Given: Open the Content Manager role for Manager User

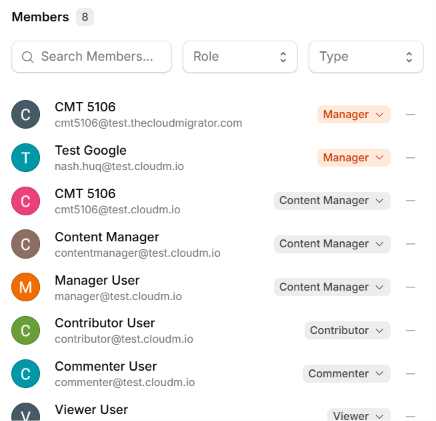Looking at the screenshot, I should click(x=332, y=287).
